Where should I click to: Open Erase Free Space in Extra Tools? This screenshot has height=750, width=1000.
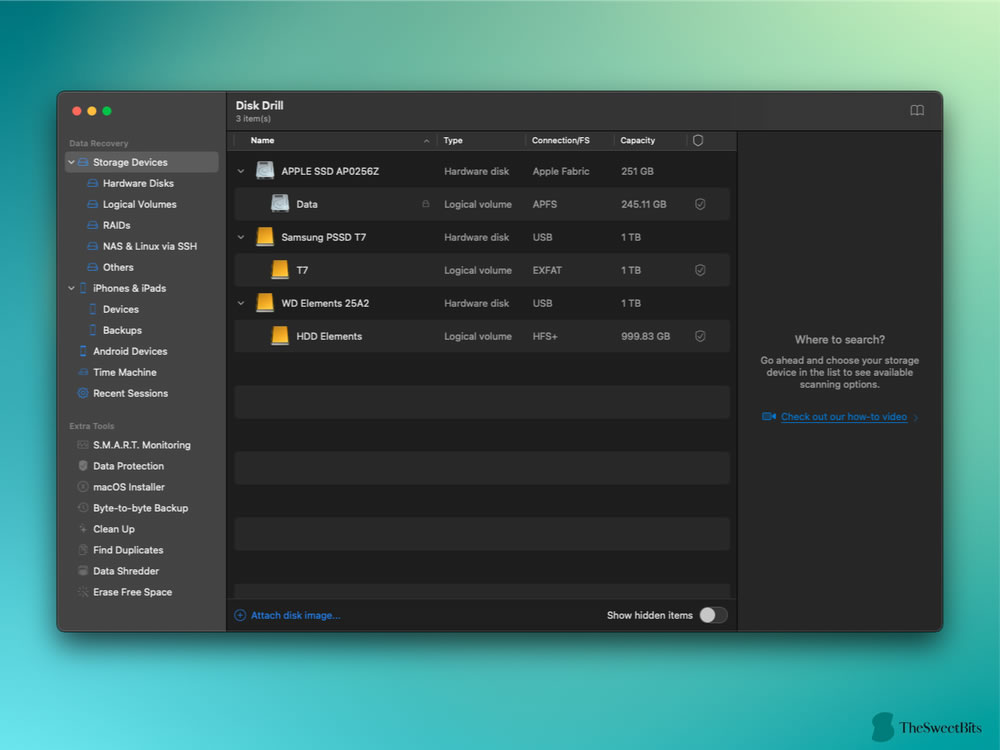pos(132,592)
